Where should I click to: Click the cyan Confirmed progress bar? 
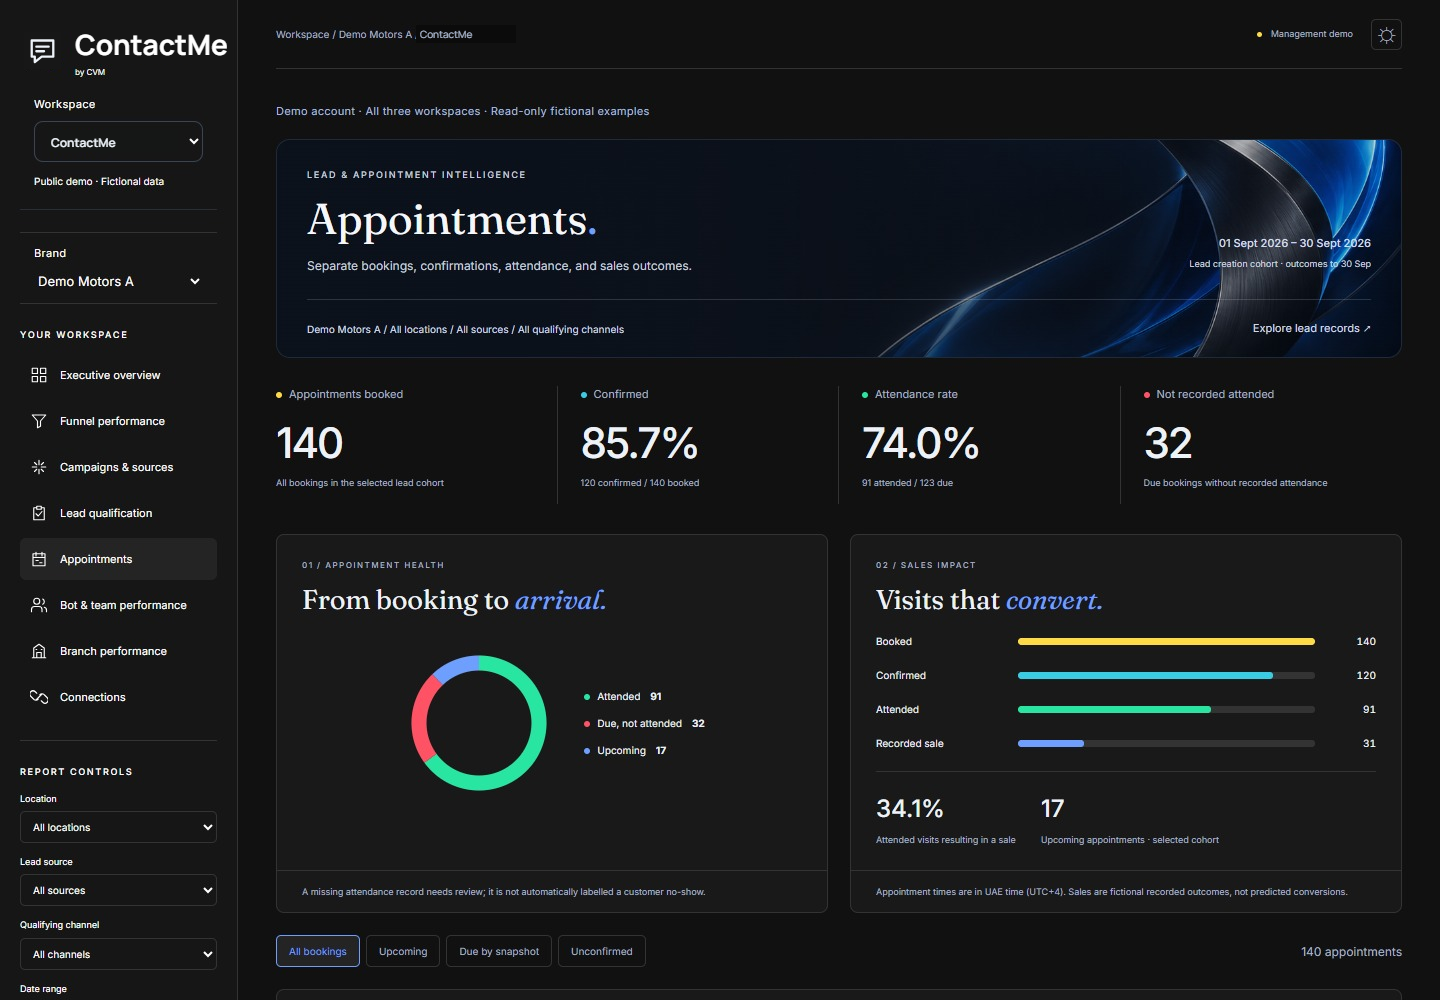click(1145, 675)
